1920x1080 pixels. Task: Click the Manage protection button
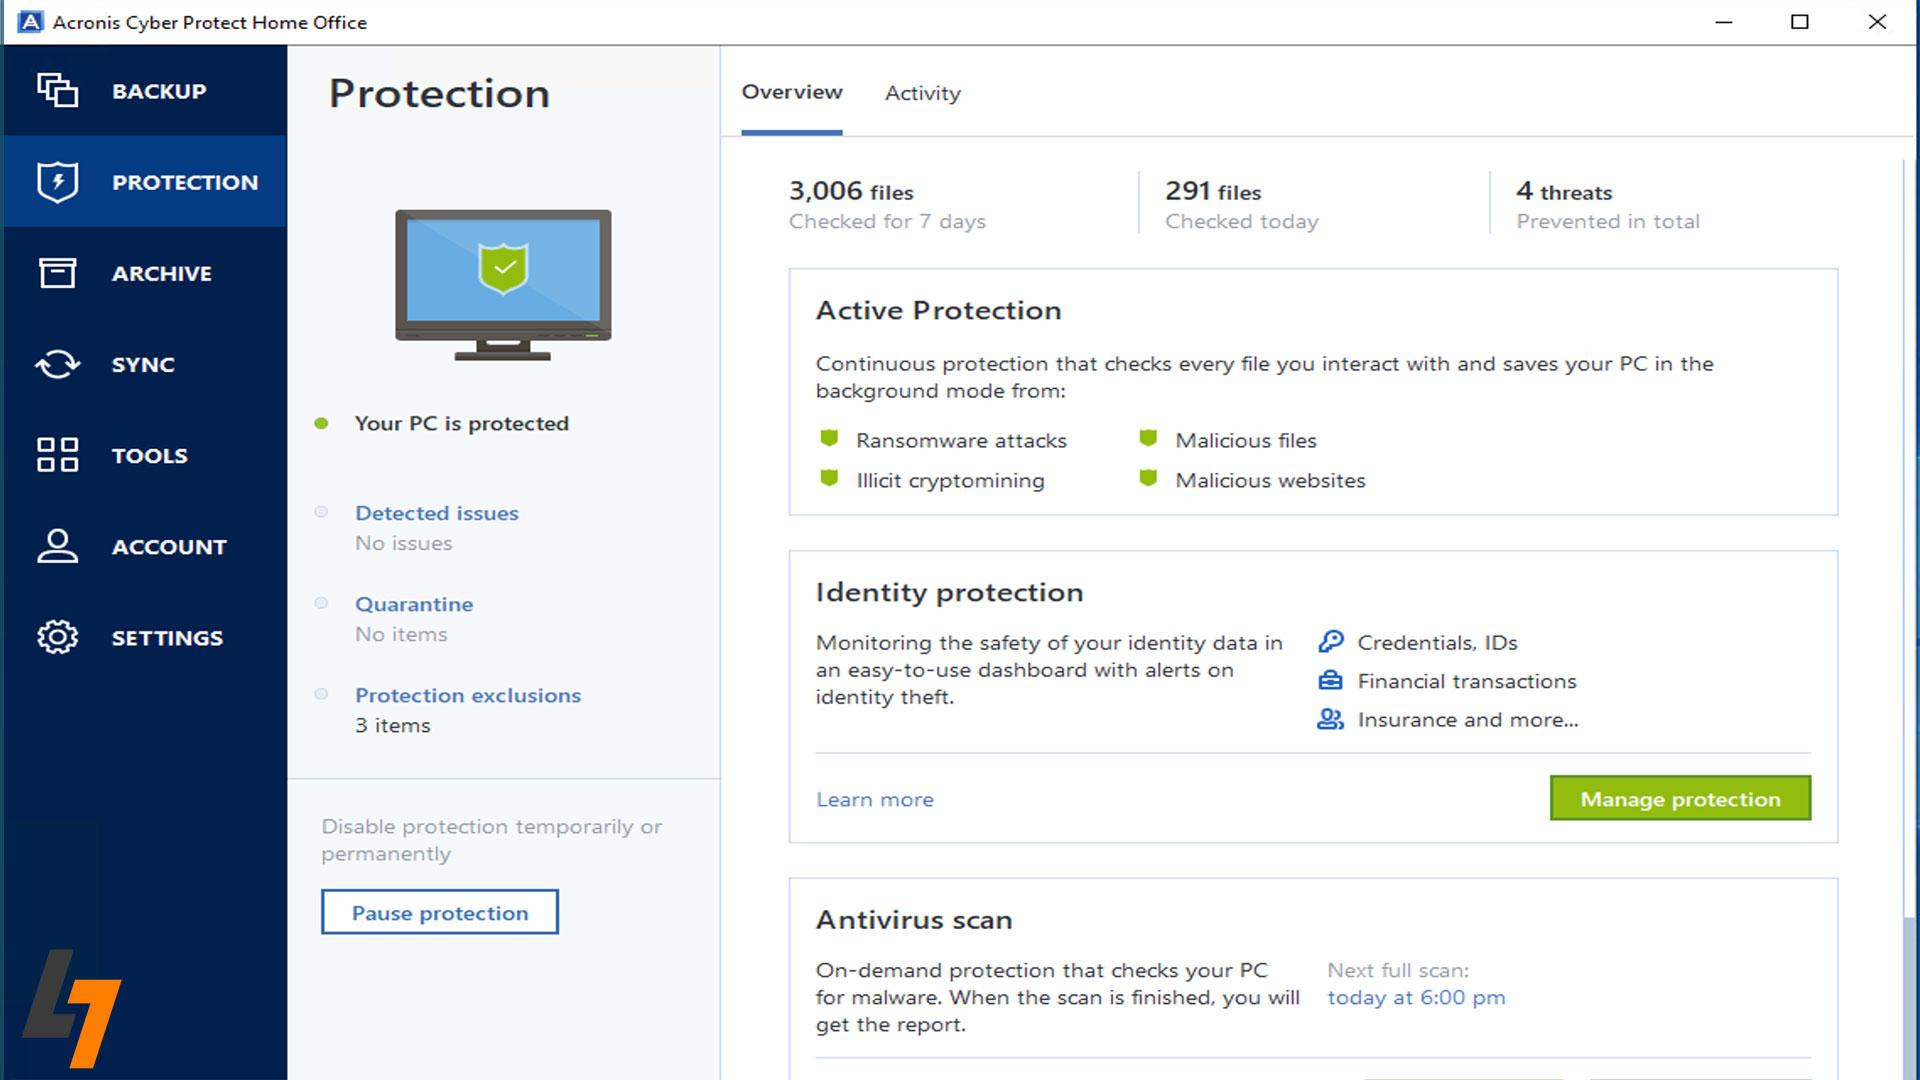click(x=1679, y=798)
